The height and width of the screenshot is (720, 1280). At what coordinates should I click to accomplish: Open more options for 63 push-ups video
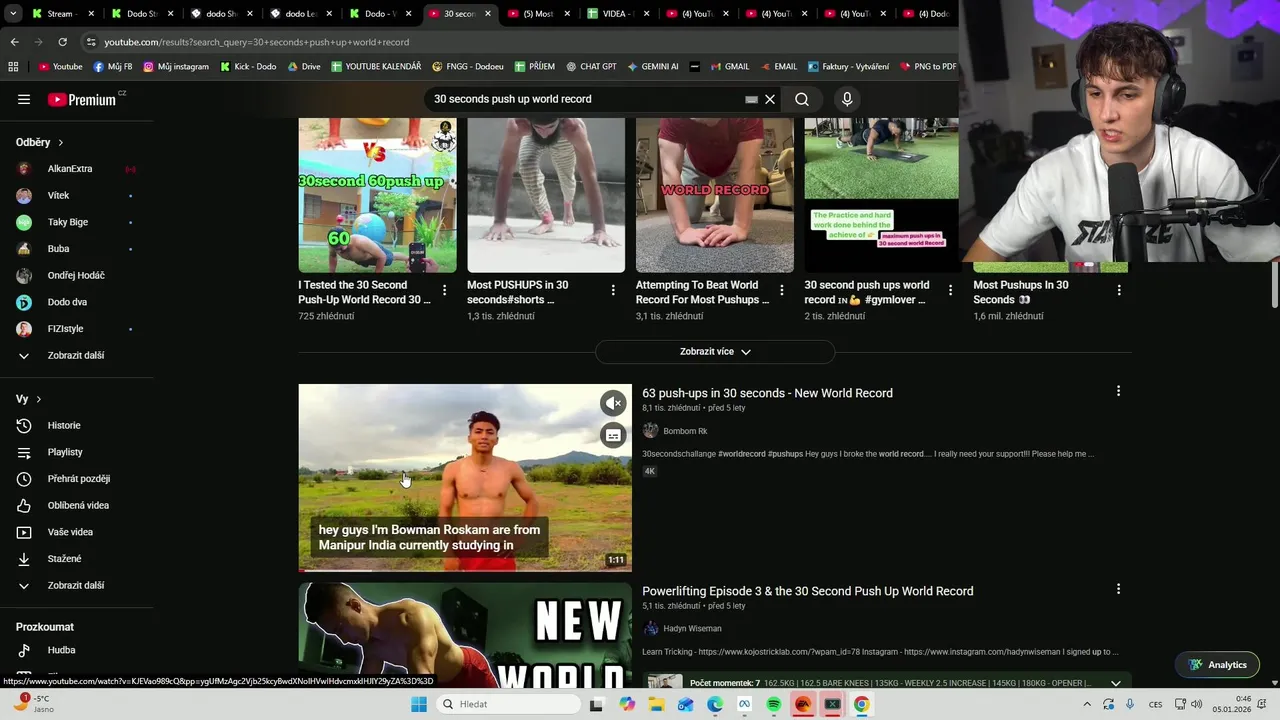coord(1118,391)
